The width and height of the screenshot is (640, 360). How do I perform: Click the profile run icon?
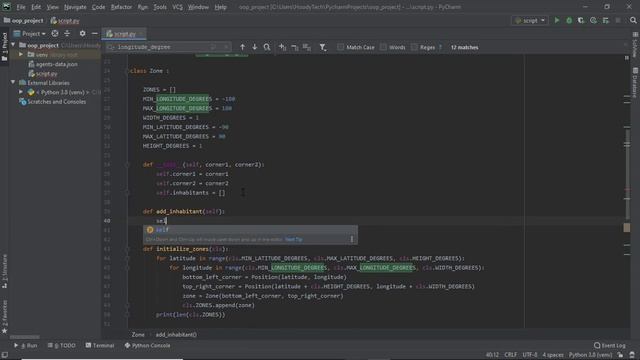pos(593,20)
